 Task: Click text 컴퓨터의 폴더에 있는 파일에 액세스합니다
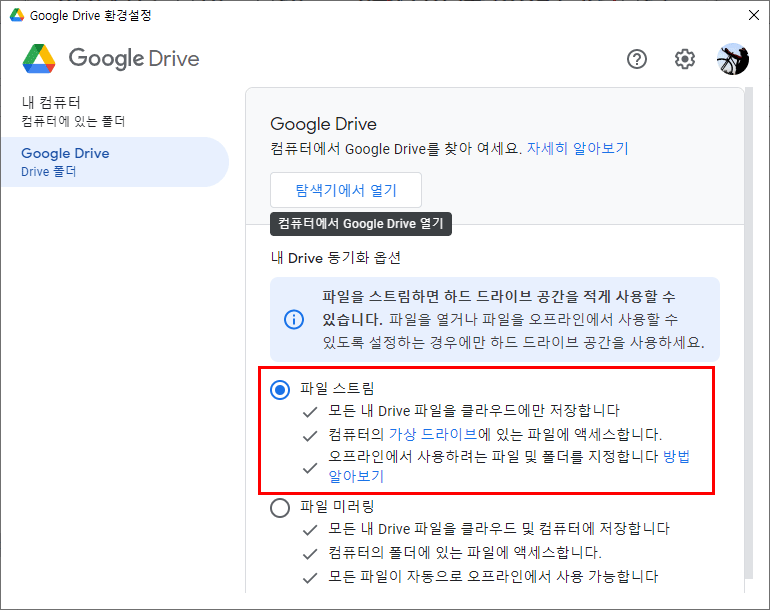point(465,553)
